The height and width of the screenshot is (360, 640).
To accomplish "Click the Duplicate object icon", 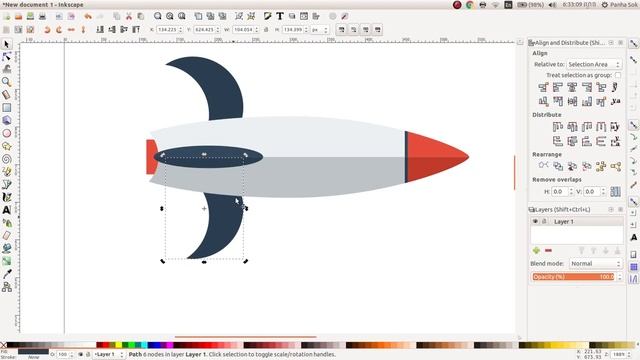I will coord(198,16).
